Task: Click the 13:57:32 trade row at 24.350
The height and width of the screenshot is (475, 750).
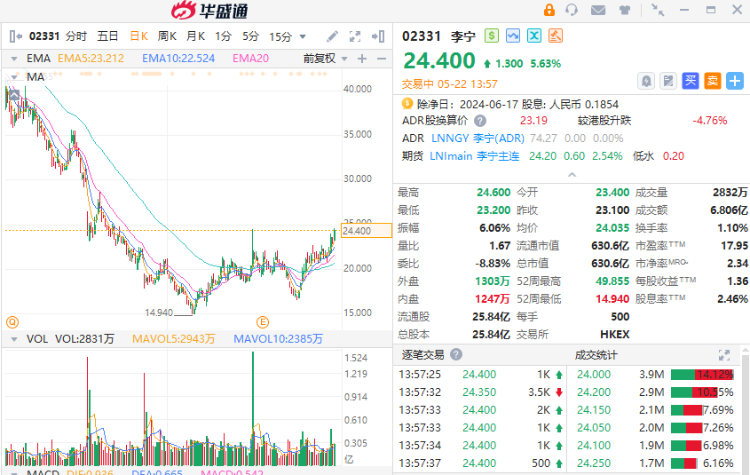Action: pos(480,392)
